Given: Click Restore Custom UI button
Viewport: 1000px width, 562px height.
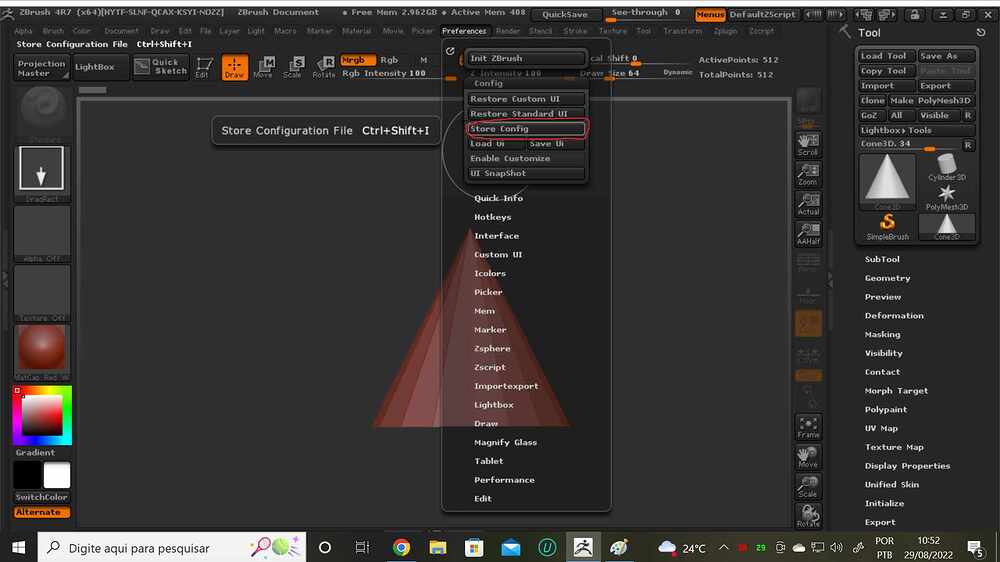Looking at the screenshot, I should (525, 99).
